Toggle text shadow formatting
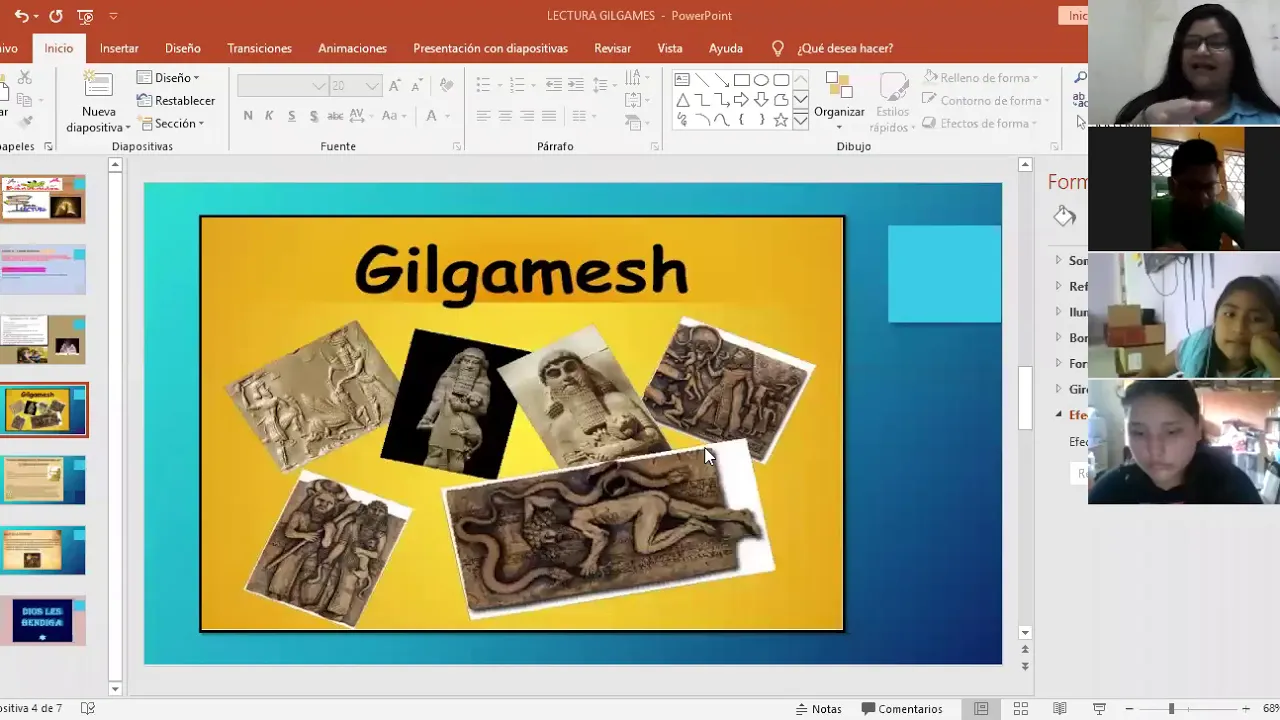 (313, 116)
